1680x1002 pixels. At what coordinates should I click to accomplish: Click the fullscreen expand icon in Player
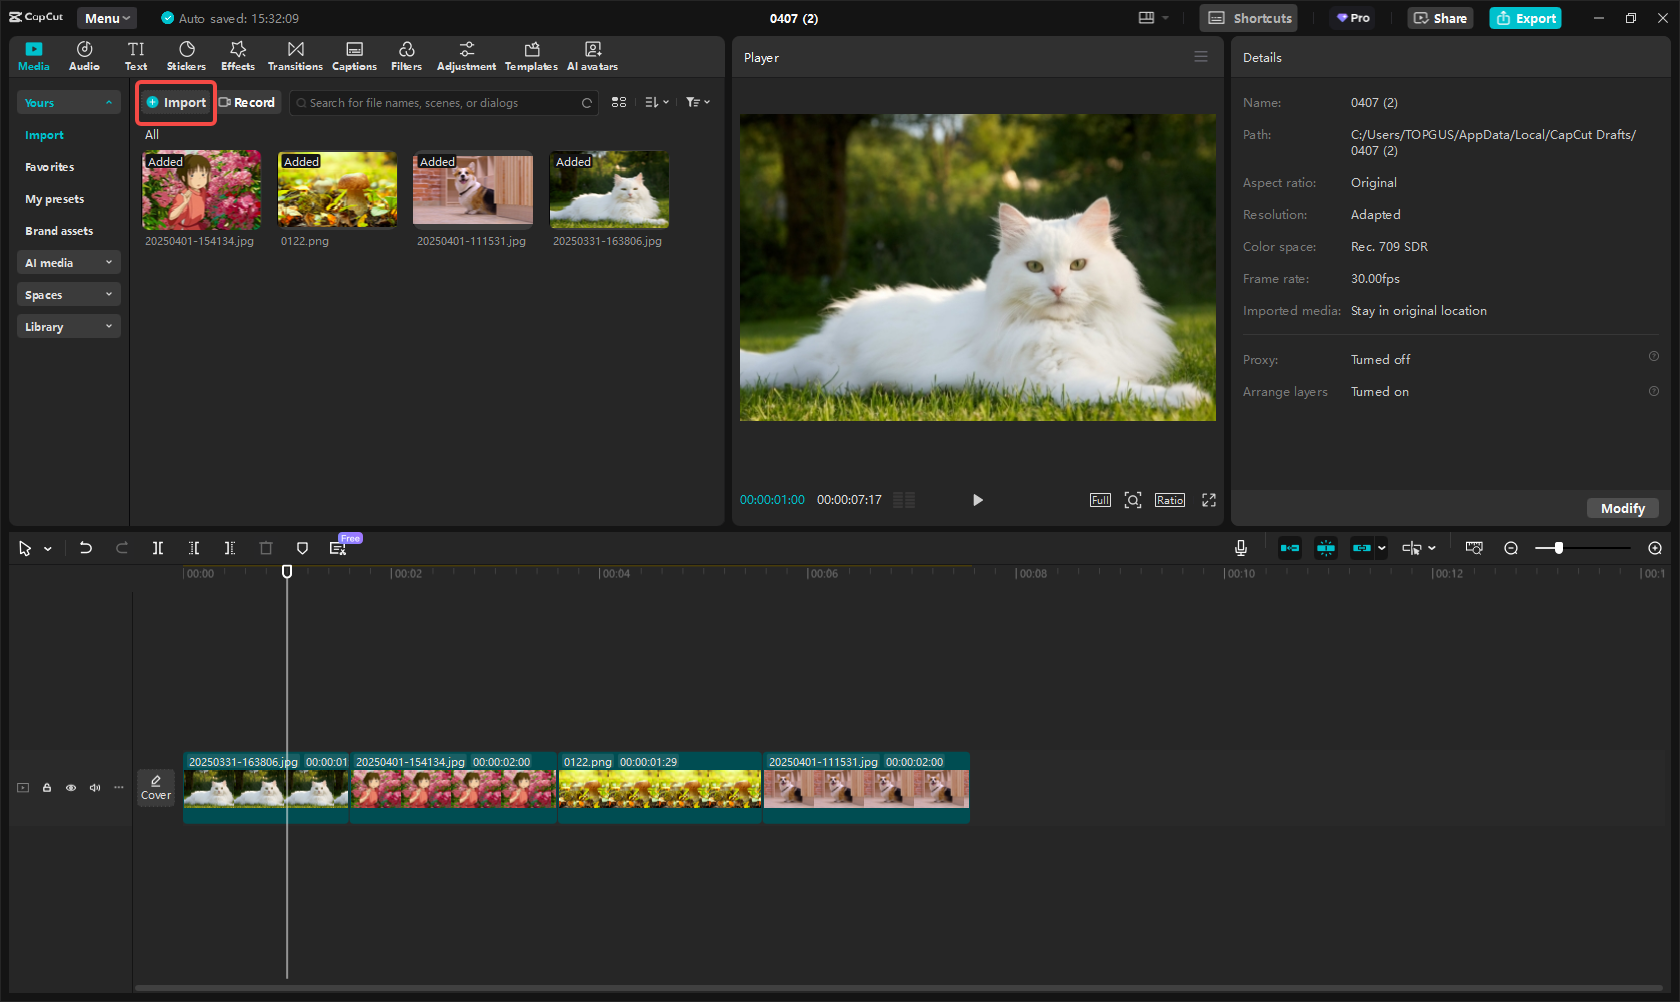[1208, 500]
